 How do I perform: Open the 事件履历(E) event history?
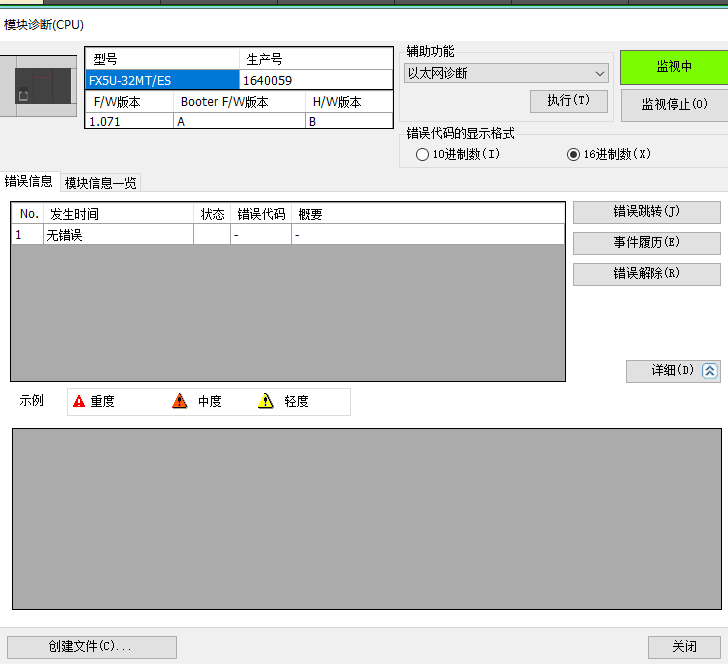point(646,243)
